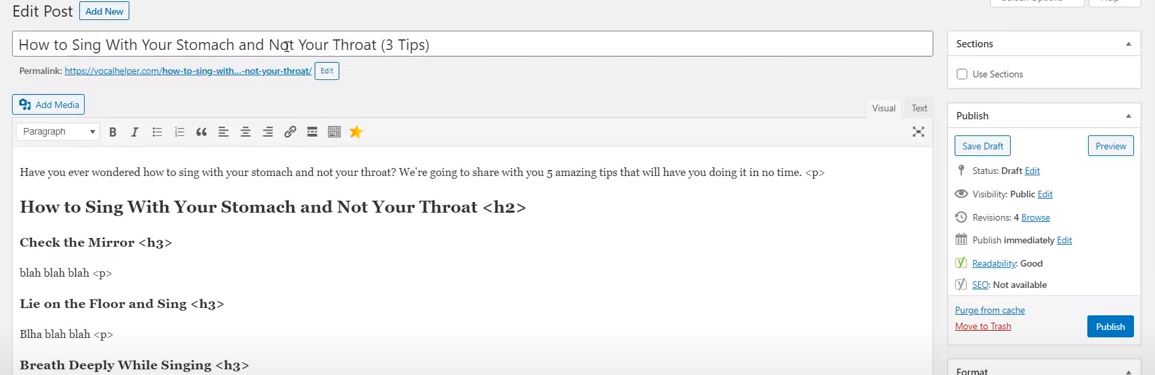Open the Readability analysis link
Image resolution: width=1155 pixels, height=375 pixels.
pyautogui.click(x=994, y=263)
